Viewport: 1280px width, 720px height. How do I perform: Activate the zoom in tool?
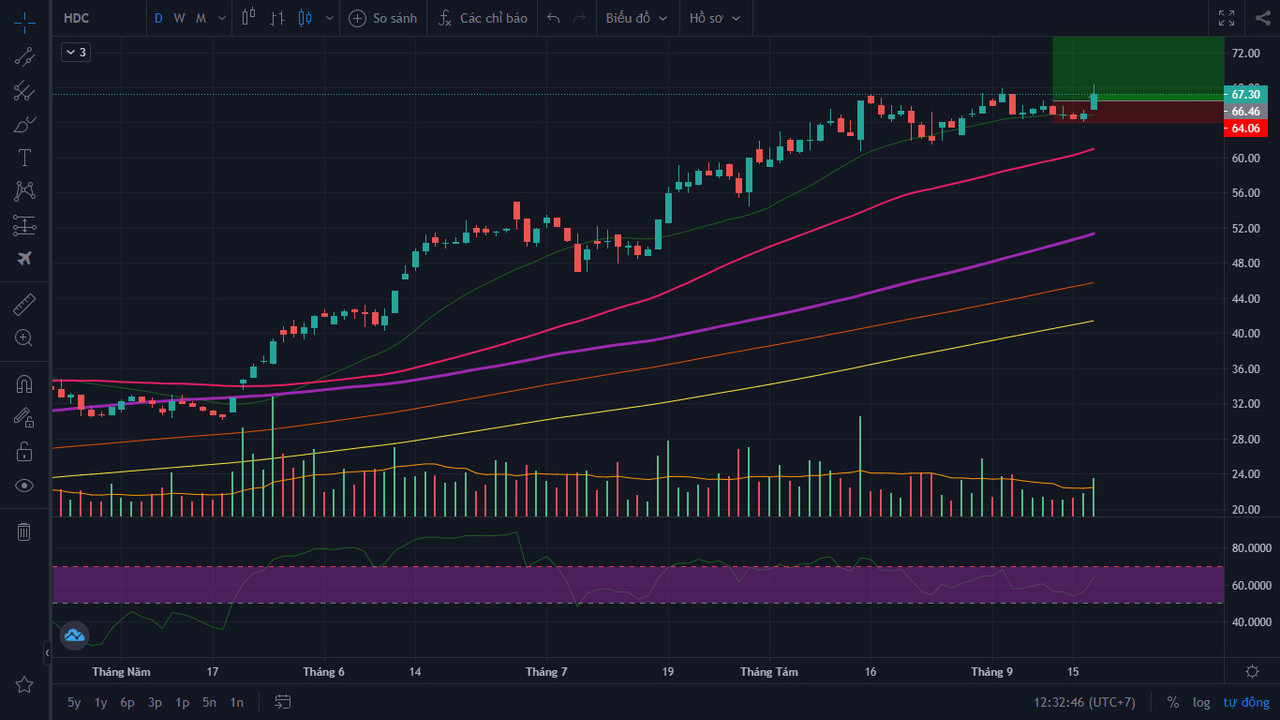click(x=24, y=338)
